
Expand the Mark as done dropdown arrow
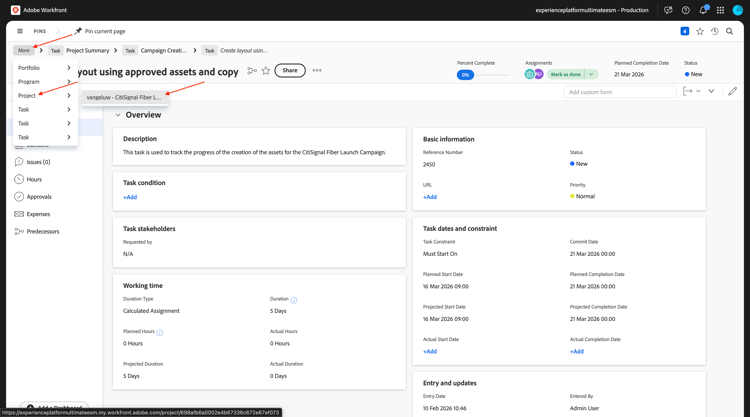[x=592, y=74]
